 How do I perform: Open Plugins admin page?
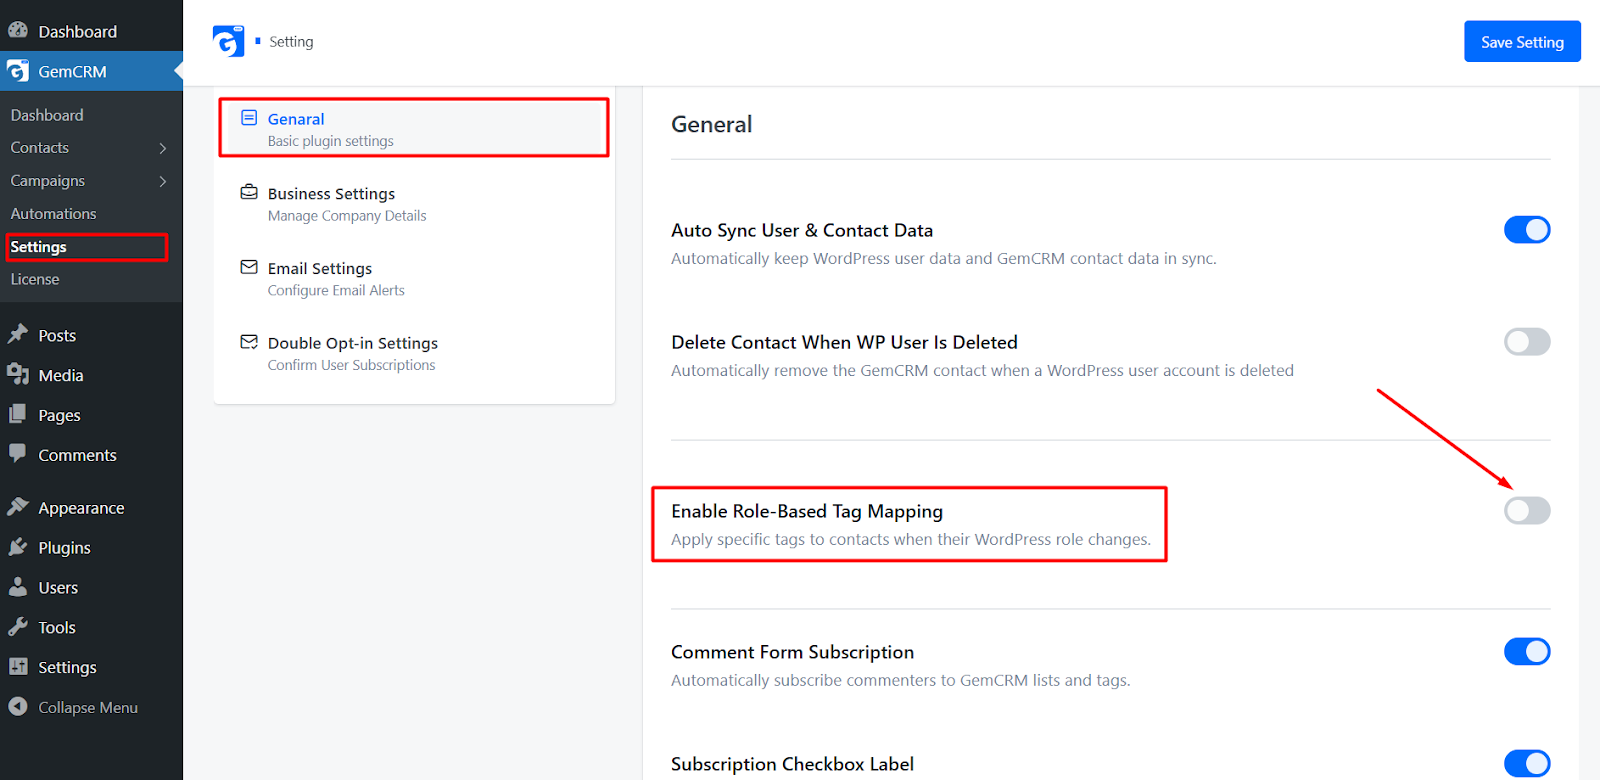(x=65, y=548)
